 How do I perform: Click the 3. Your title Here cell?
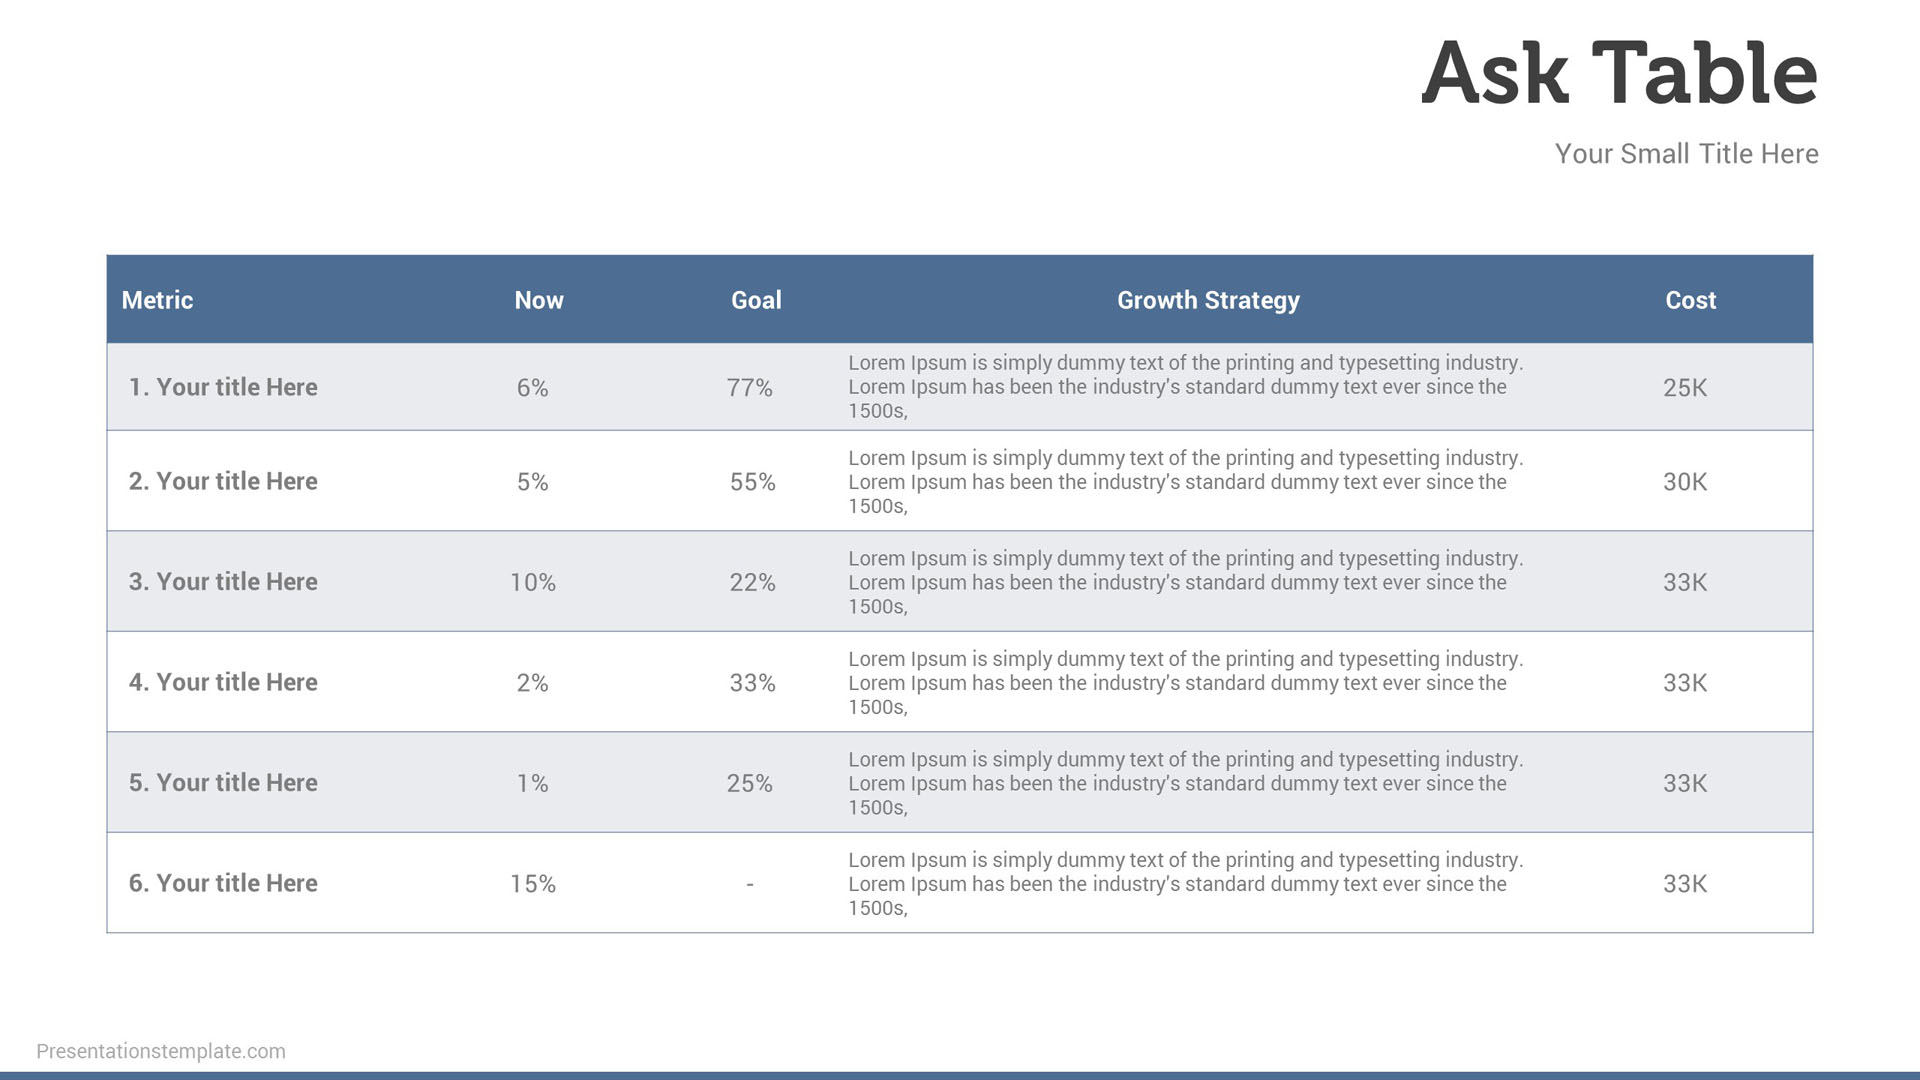tap(223, 581)
